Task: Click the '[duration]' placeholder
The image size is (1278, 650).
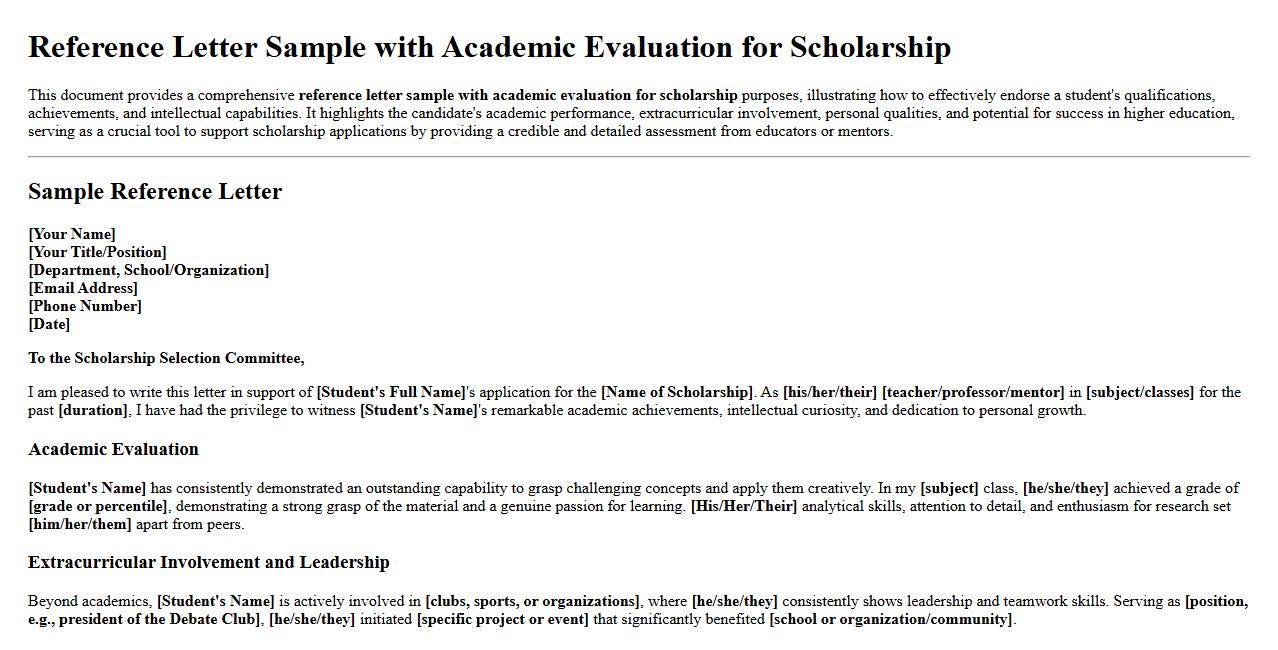Action: 93,410
